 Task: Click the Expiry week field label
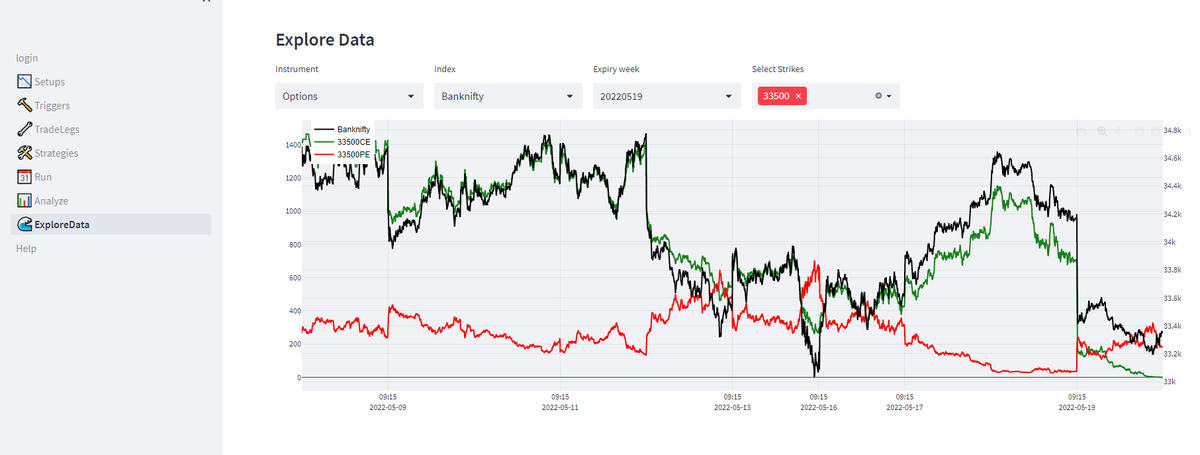616,69
